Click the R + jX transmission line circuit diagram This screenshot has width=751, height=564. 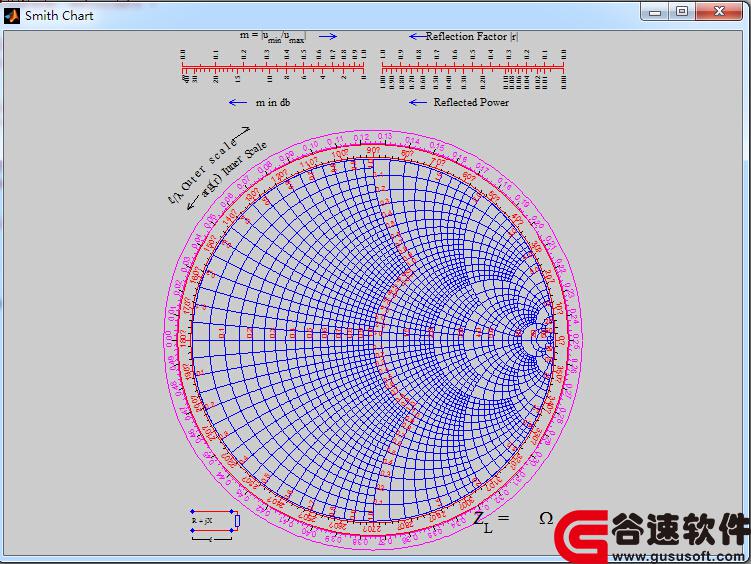(x=215, y=525)
